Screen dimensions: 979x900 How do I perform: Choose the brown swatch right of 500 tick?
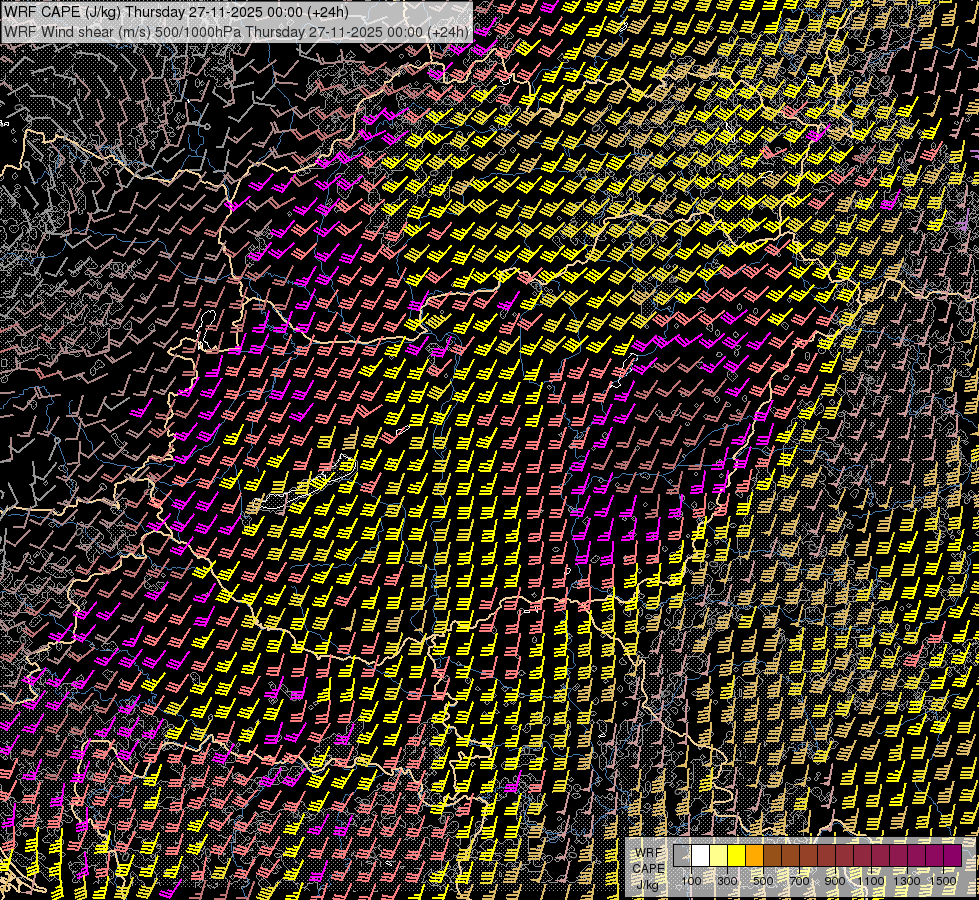point(772,856)
